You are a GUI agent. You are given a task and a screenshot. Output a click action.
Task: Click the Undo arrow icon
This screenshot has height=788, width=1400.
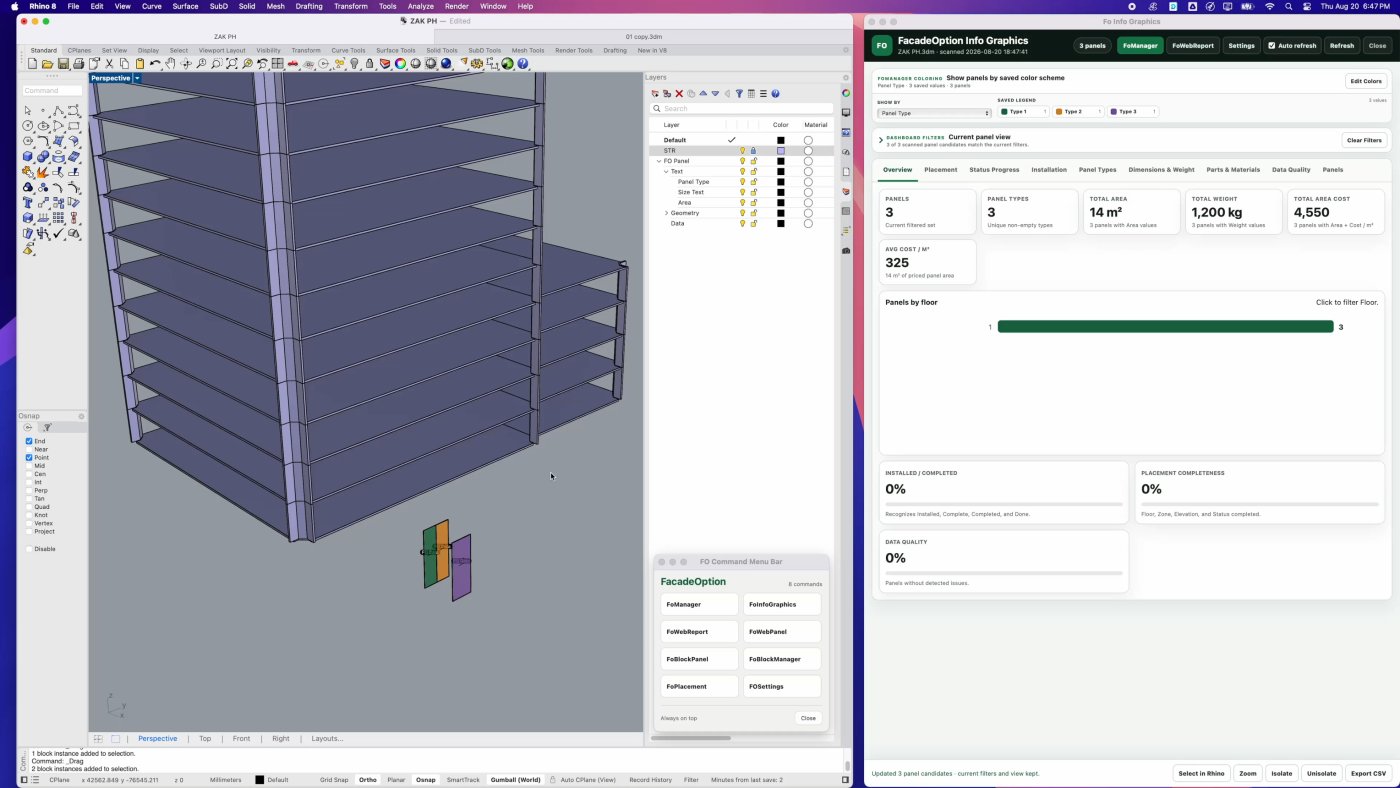point(155,64)
